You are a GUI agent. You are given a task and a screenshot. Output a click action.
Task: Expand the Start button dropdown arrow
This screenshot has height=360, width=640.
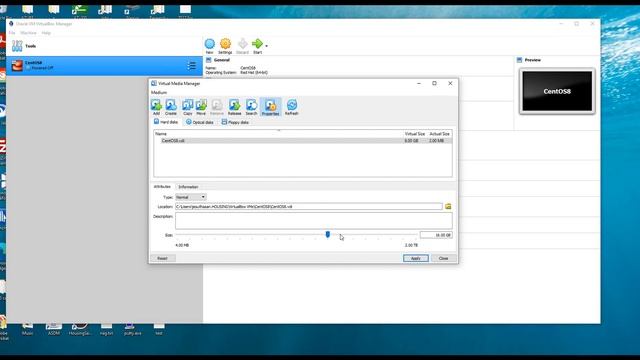267,46
